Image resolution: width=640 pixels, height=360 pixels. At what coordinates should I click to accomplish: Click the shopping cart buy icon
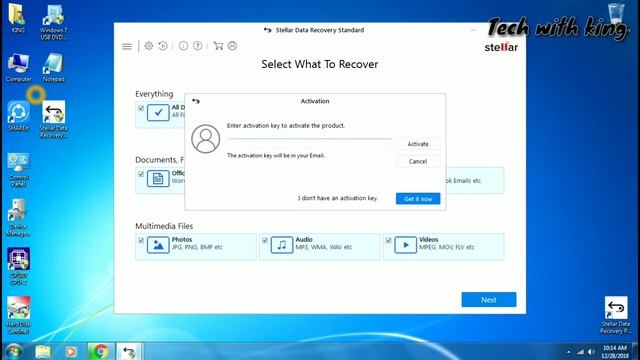click(x=218, y=46)
